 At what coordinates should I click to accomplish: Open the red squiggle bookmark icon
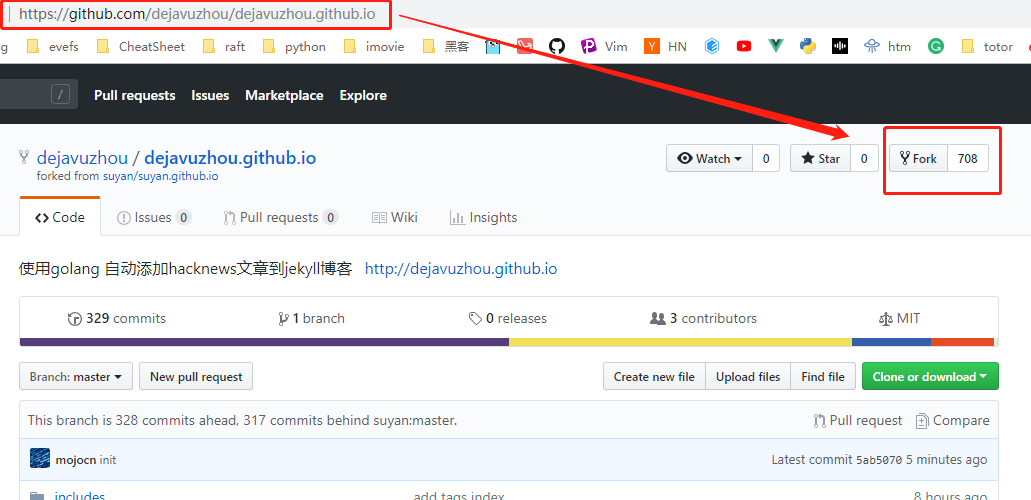tap(525, 46)
